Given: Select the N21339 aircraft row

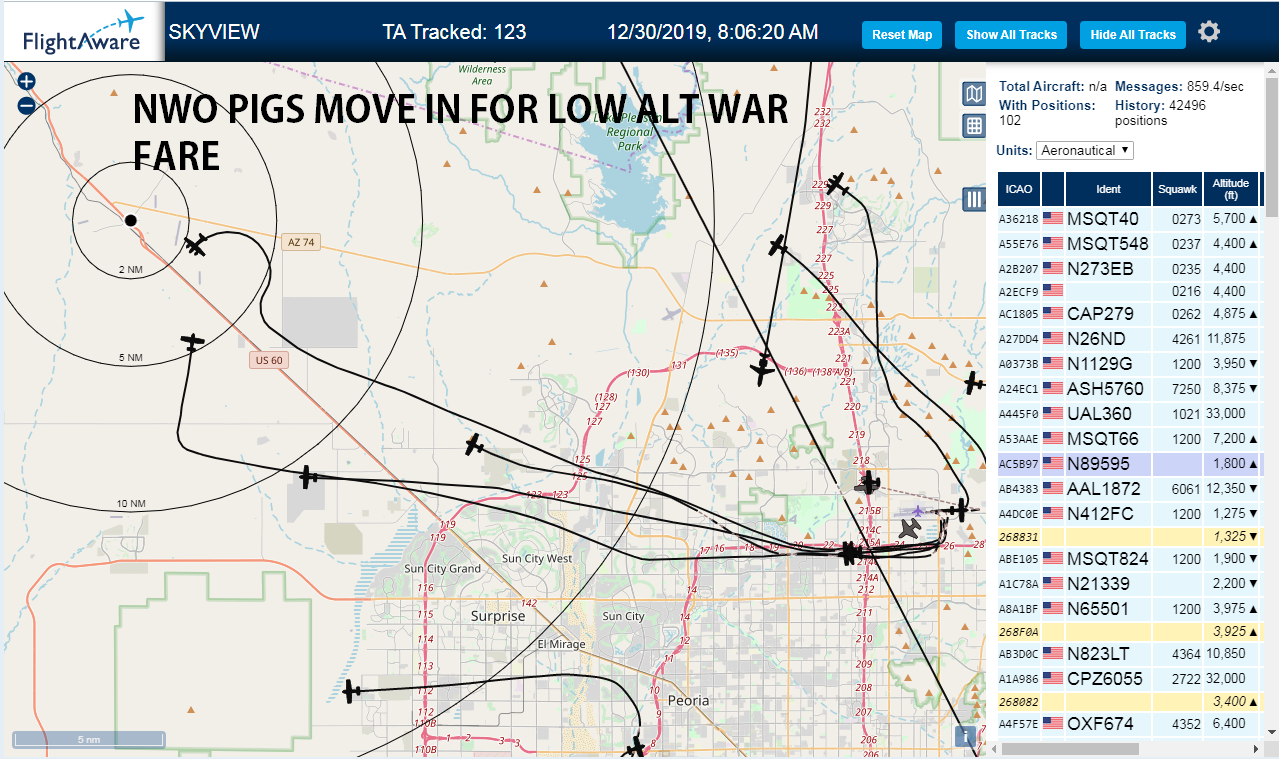Looking at the screenshot, I should click(1130, 583).
